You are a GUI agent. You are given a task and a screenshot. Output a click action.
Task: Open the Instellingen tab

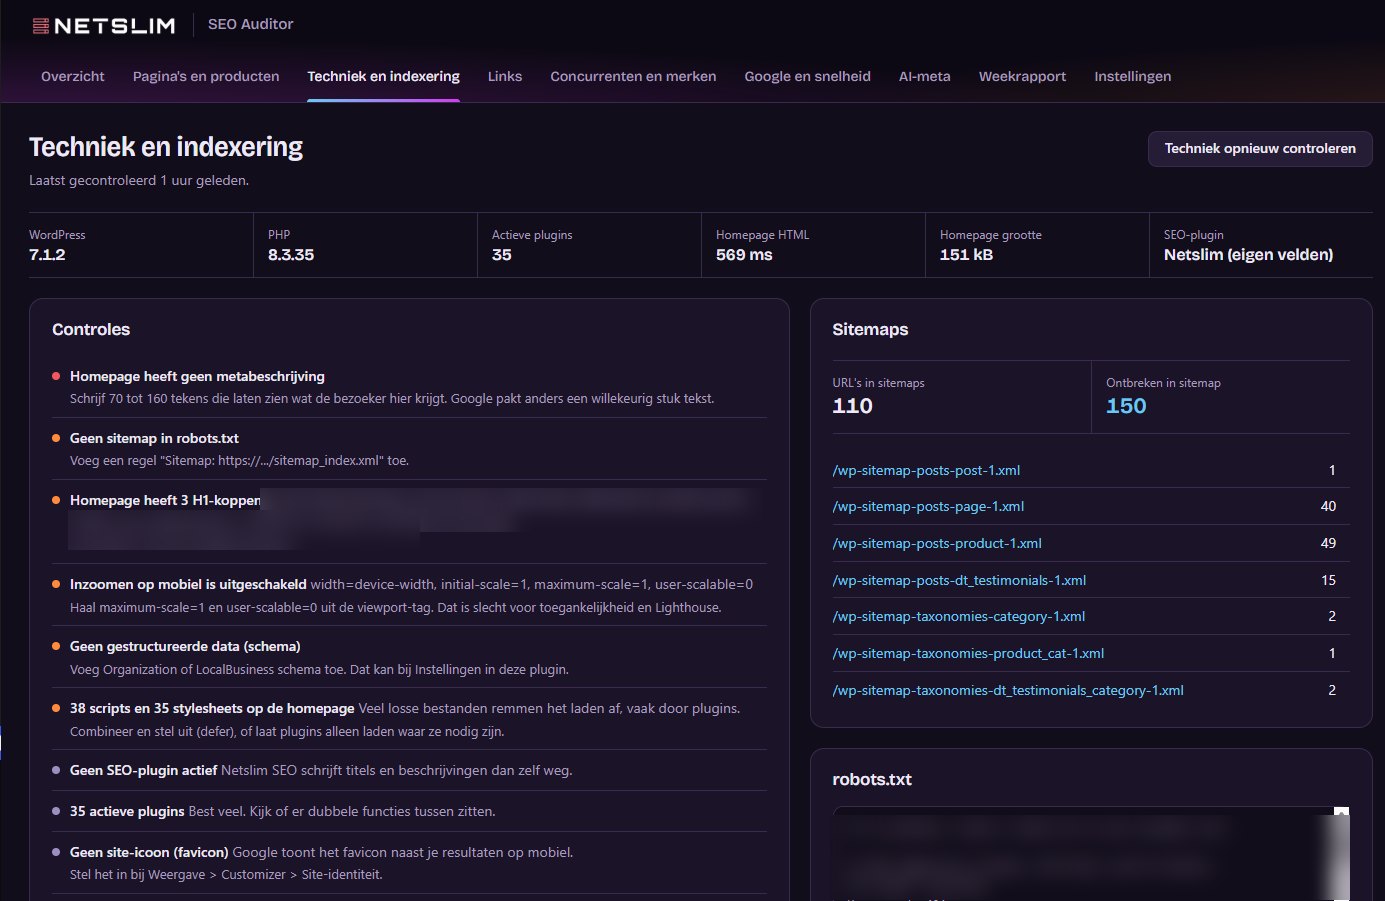coord(1132,76)
